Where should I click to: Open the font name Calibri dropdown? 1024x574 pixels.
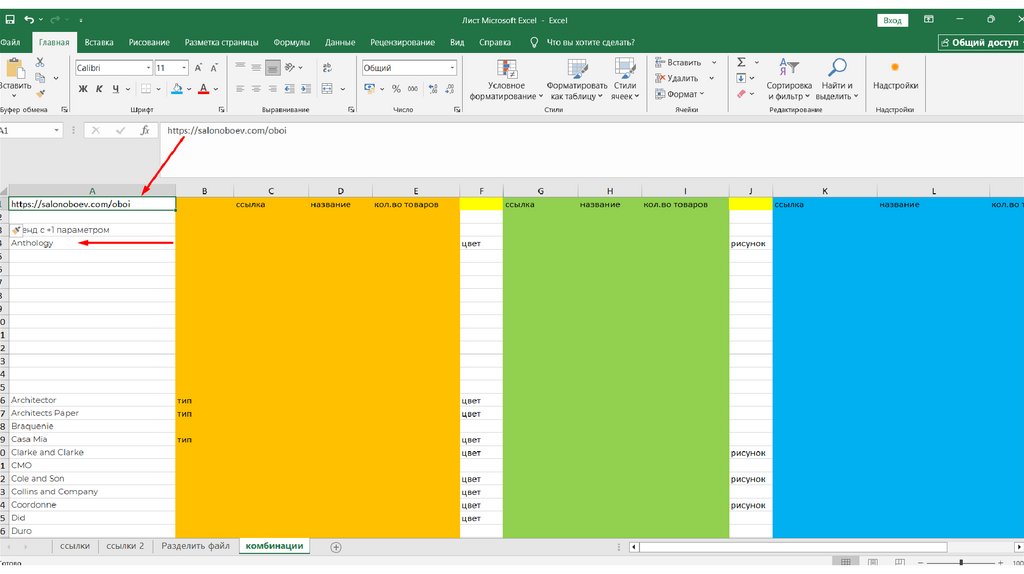(146, 68)
